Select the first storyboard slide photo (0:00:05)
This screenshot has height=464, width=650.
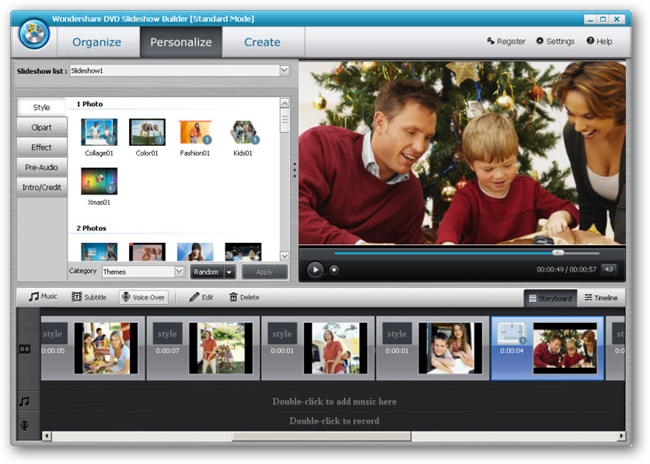[x=106, y=348]
